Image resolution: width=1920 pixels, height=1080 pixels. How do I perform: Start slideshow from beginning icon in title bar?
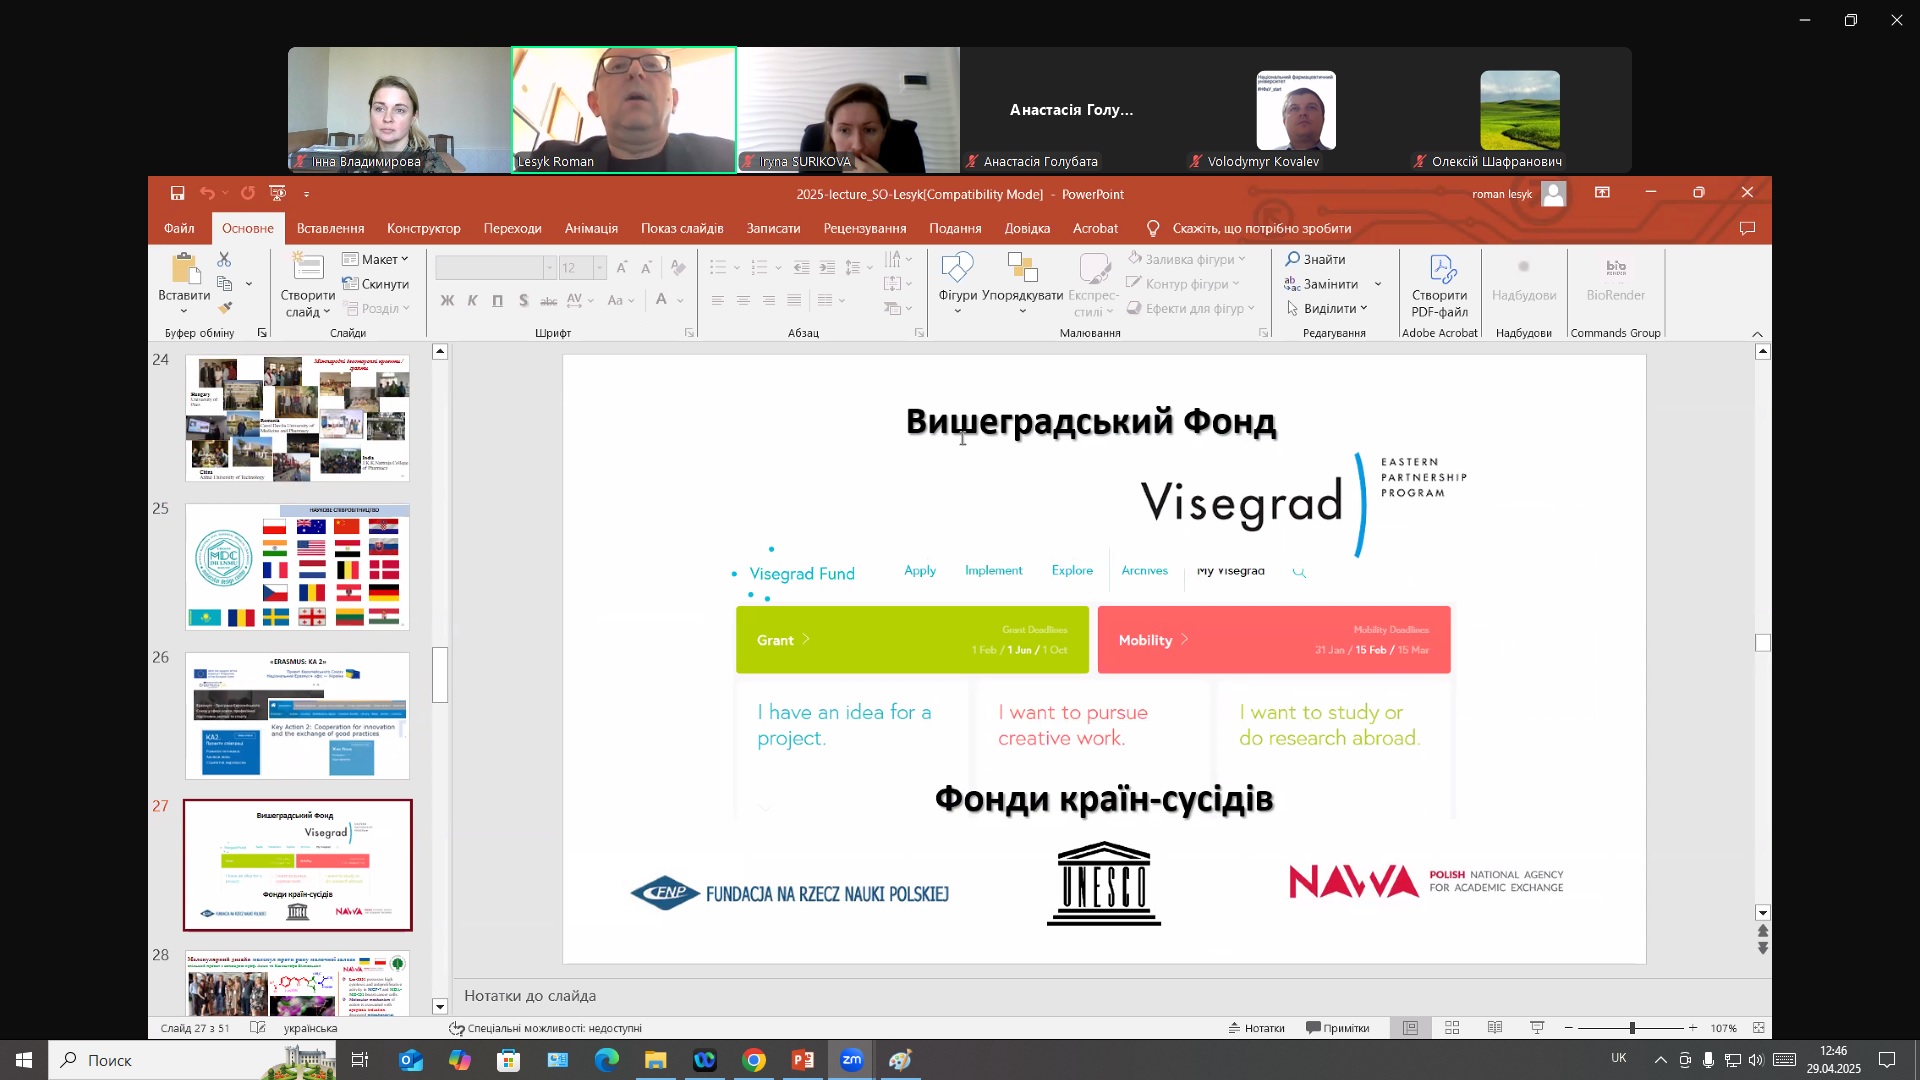click(x=277, y=193)
